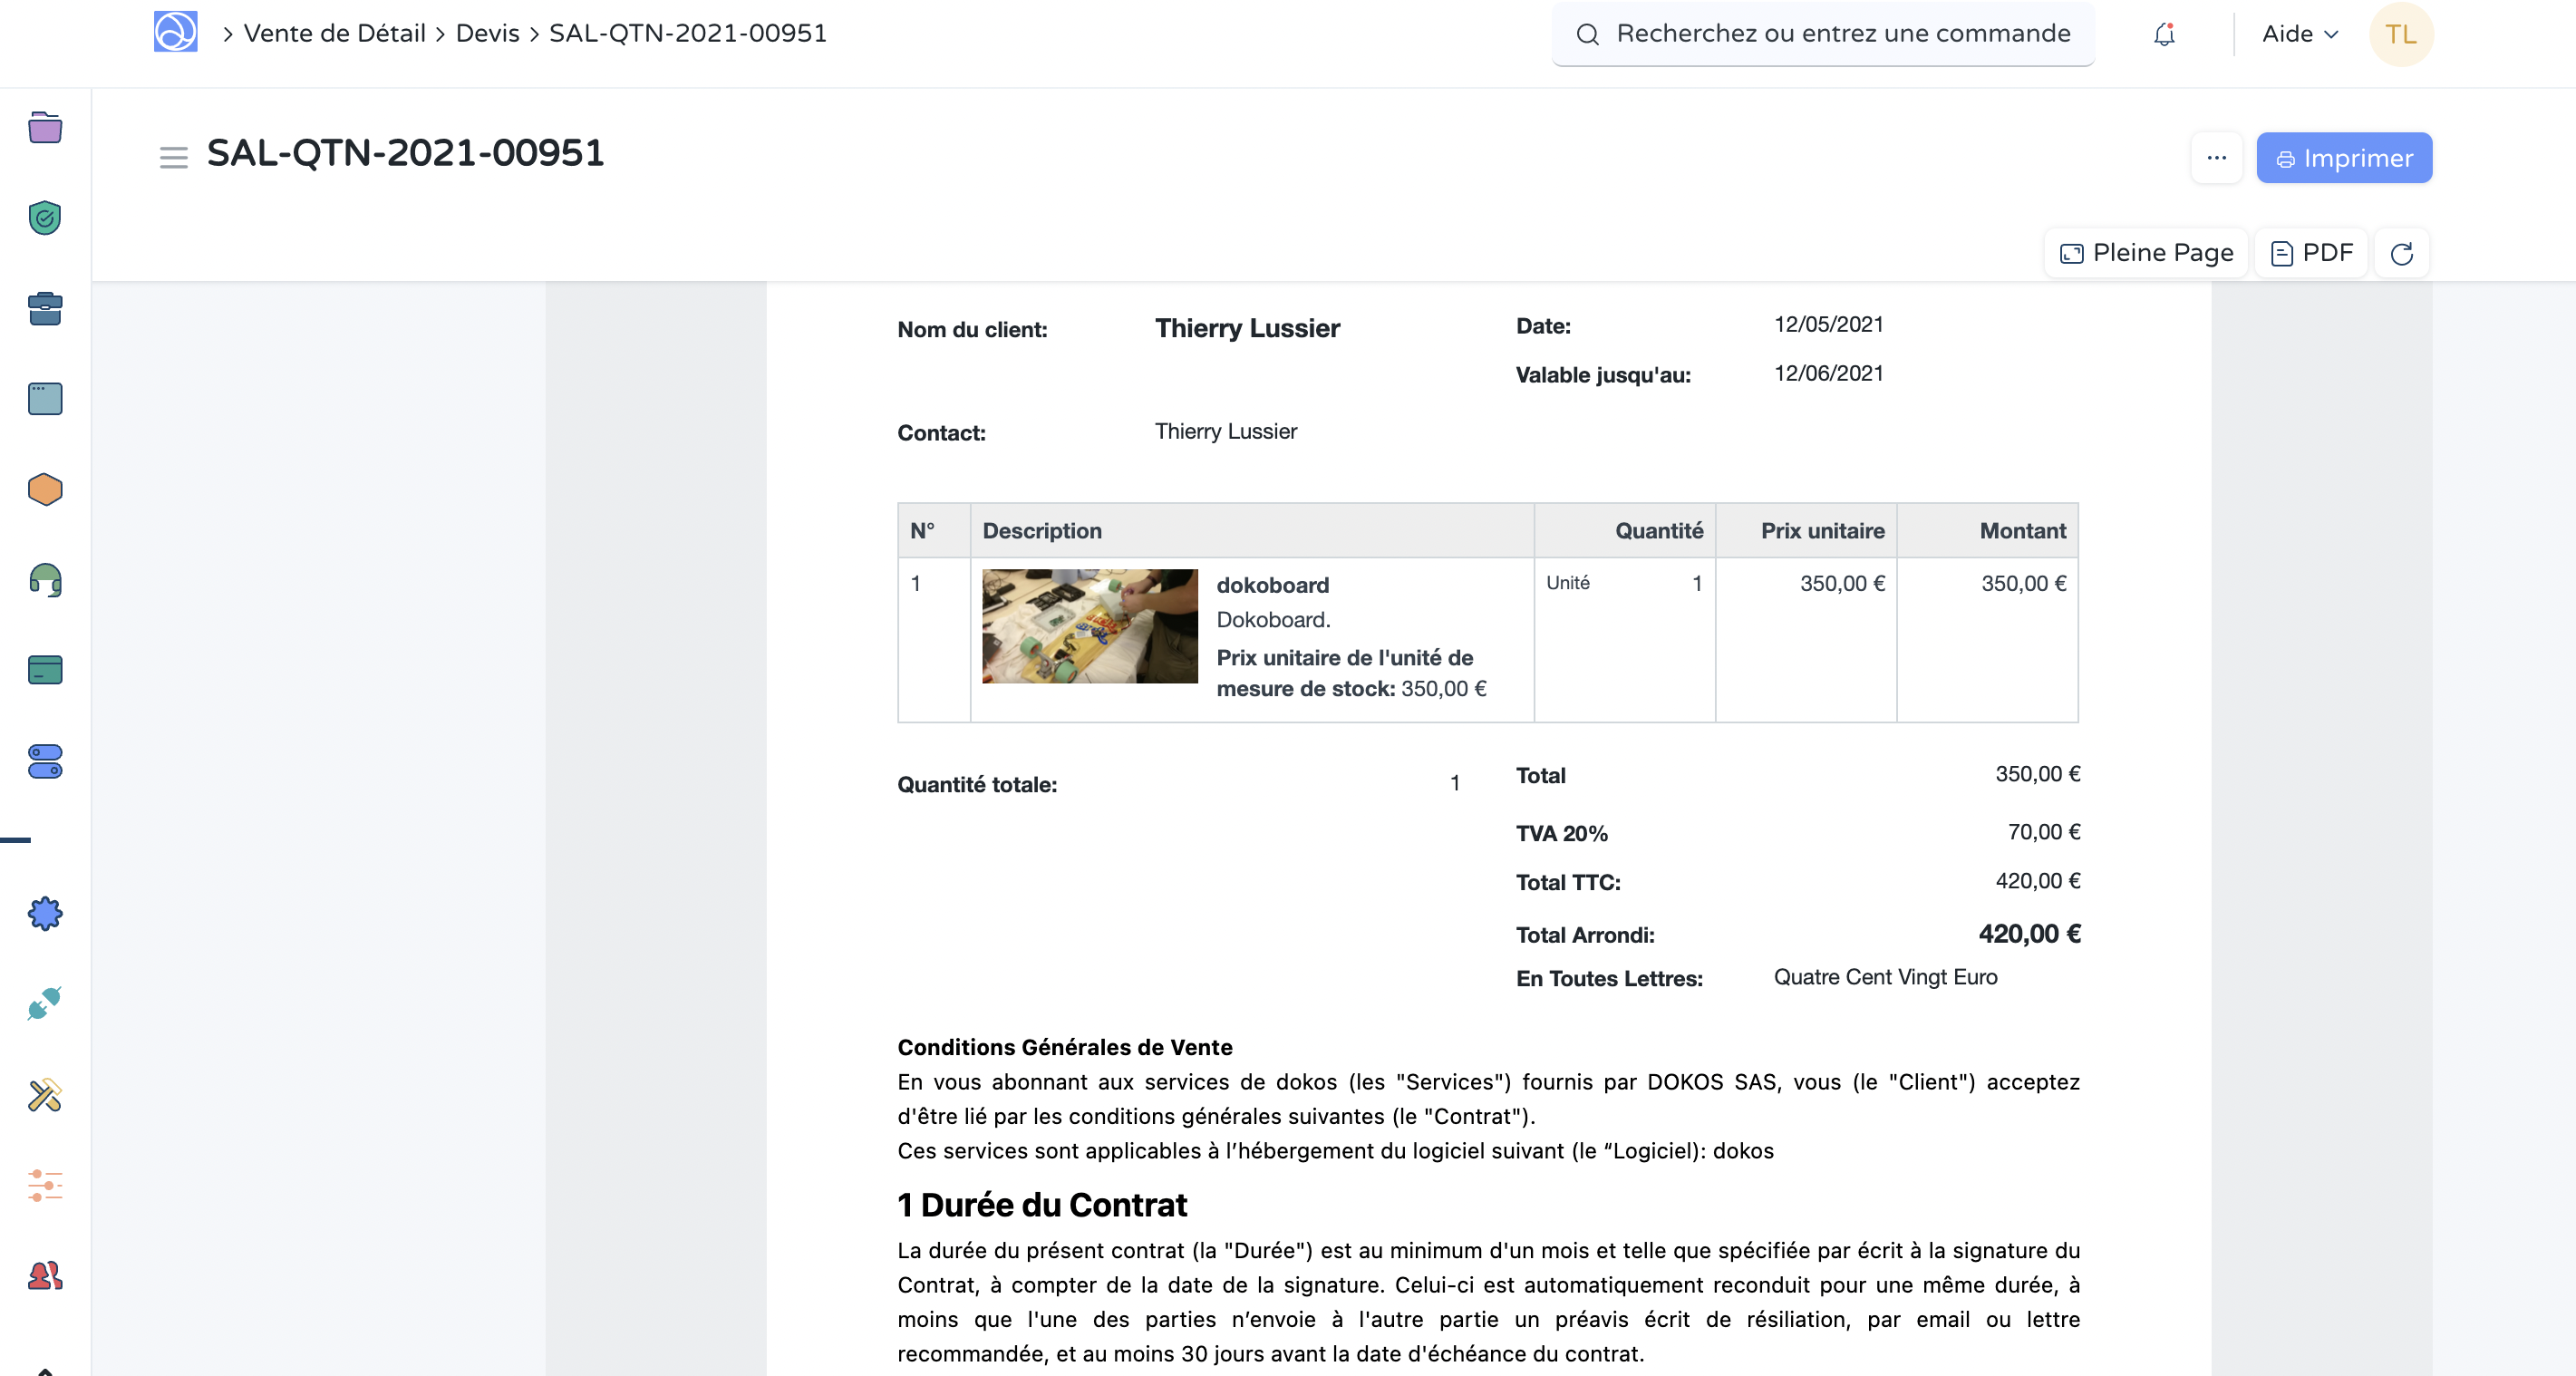Click the Imprimer button
The image size is (2576, 1376).
coord(2344,157)
